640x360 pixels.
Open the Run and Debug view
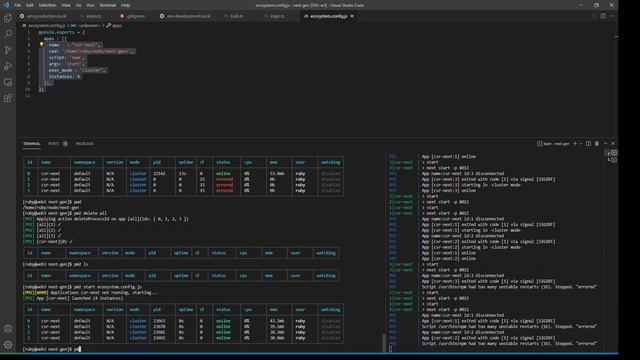tap(8, 66)
